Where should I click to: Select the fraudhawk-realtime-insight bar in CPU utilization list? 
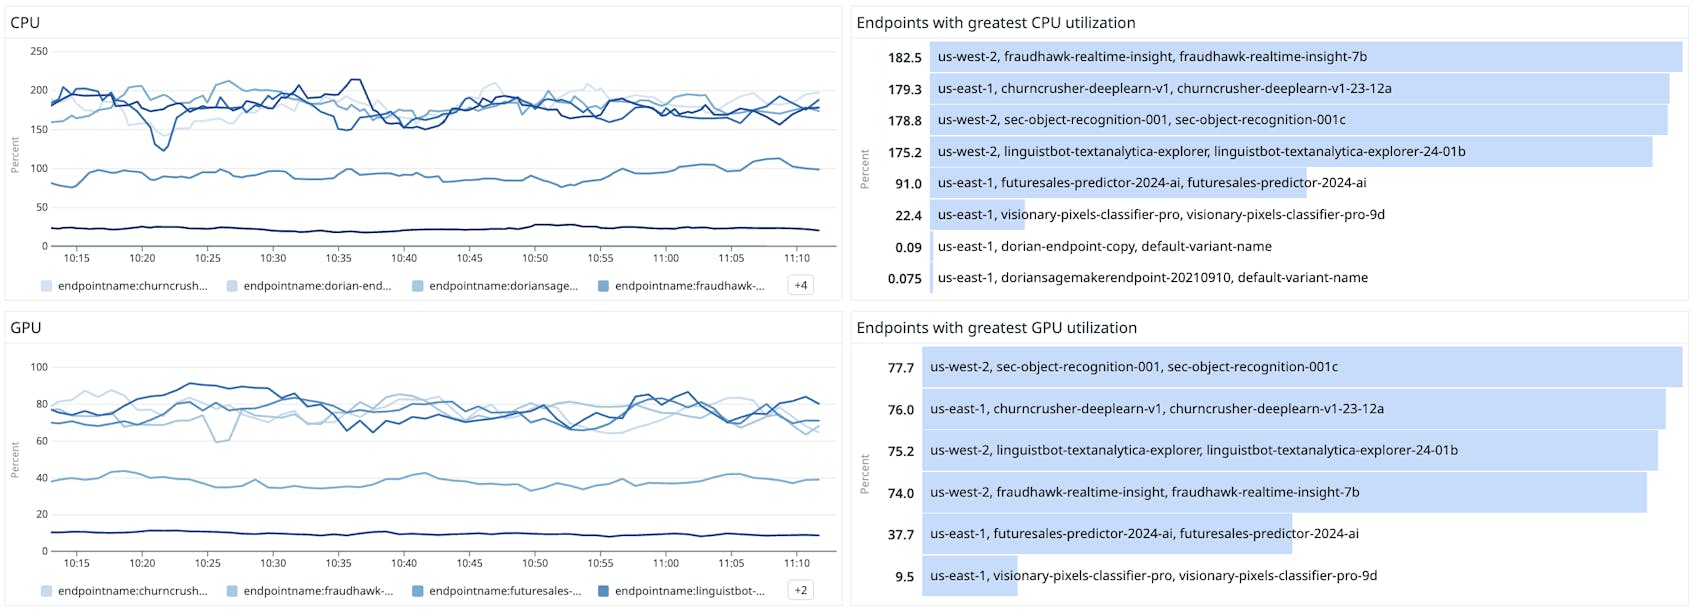tap(1305, 57)
